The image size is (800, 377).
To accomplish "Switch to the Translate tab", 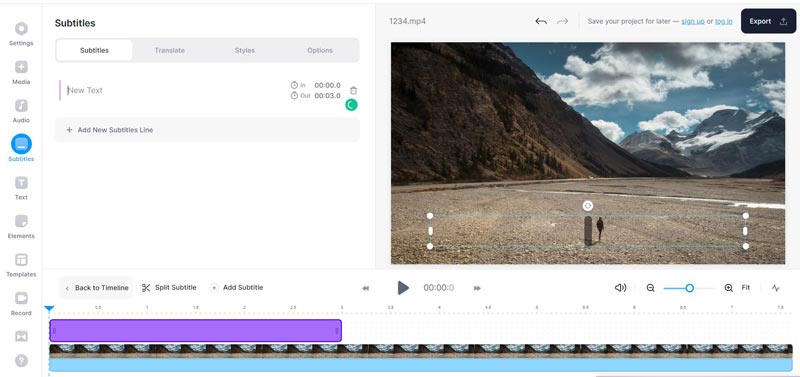I will coord(169,51).
